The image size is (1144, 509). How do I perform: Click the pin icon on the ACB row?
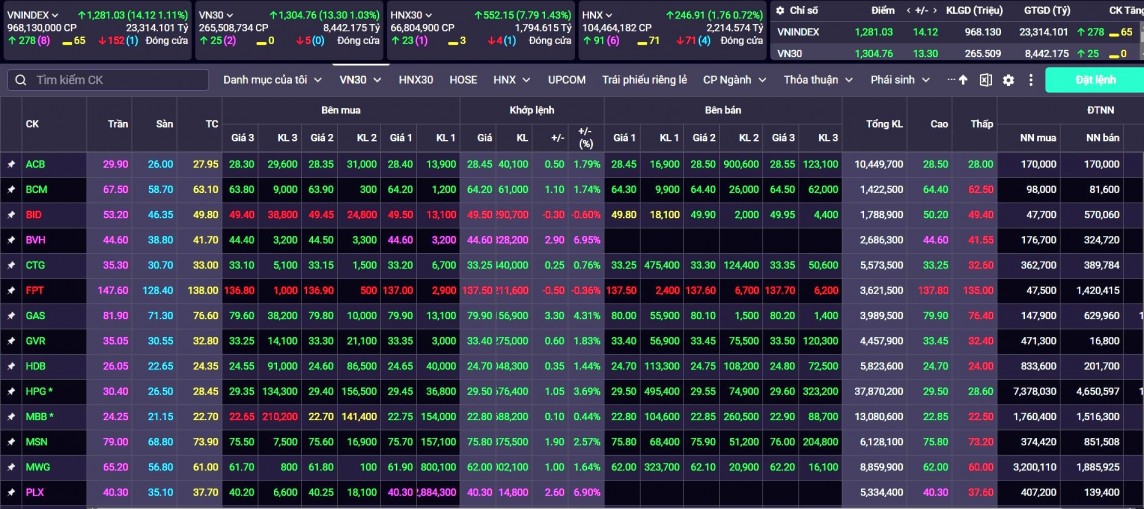tap(11, 165)
